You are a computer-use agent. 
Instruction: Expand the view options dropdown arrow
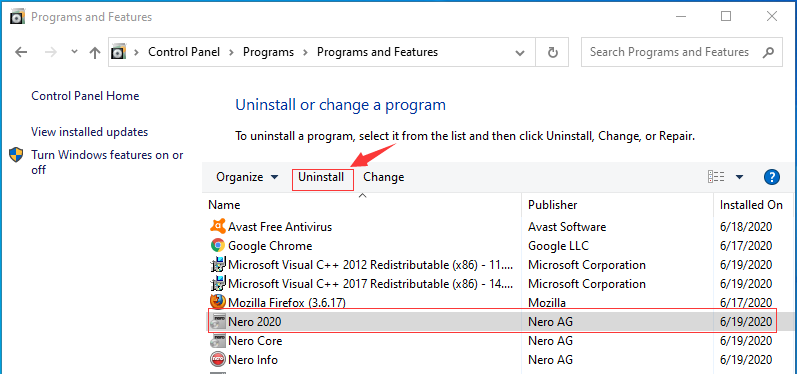[x=740, y=177]
